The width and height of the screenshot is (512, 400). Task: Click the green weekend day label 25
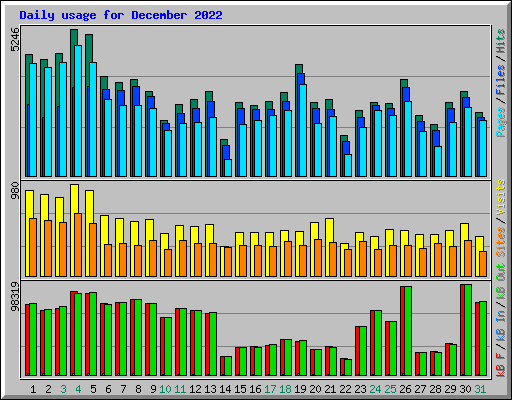(x=390, y=389)
